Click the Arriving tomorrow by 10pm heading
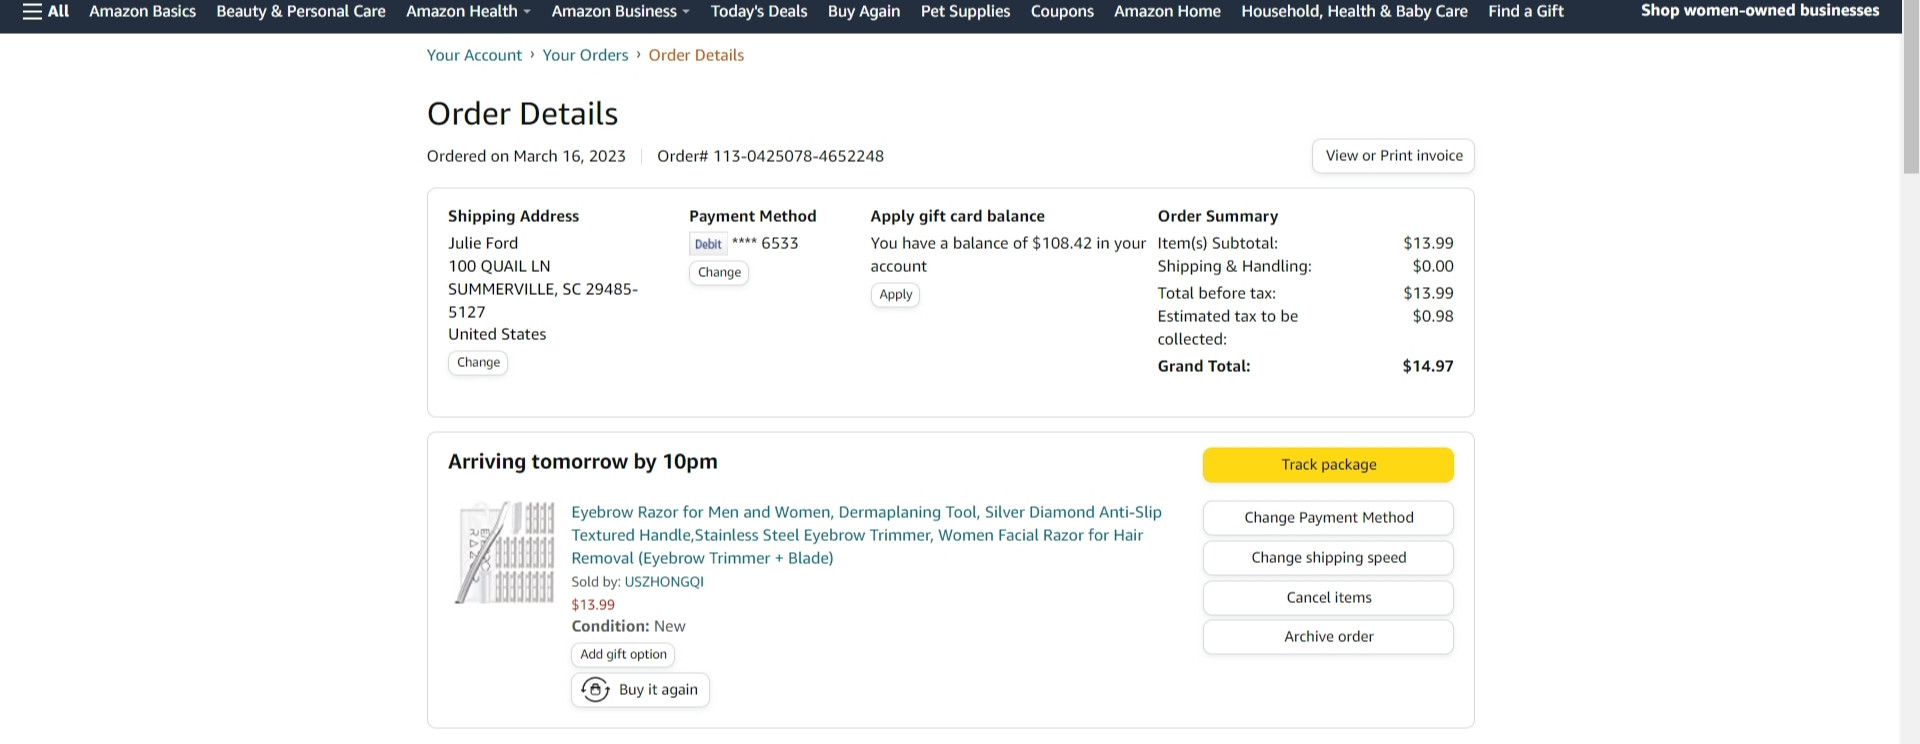This screenshot has height=744, width=1920. pyautogui.click(x=583, y=462)
